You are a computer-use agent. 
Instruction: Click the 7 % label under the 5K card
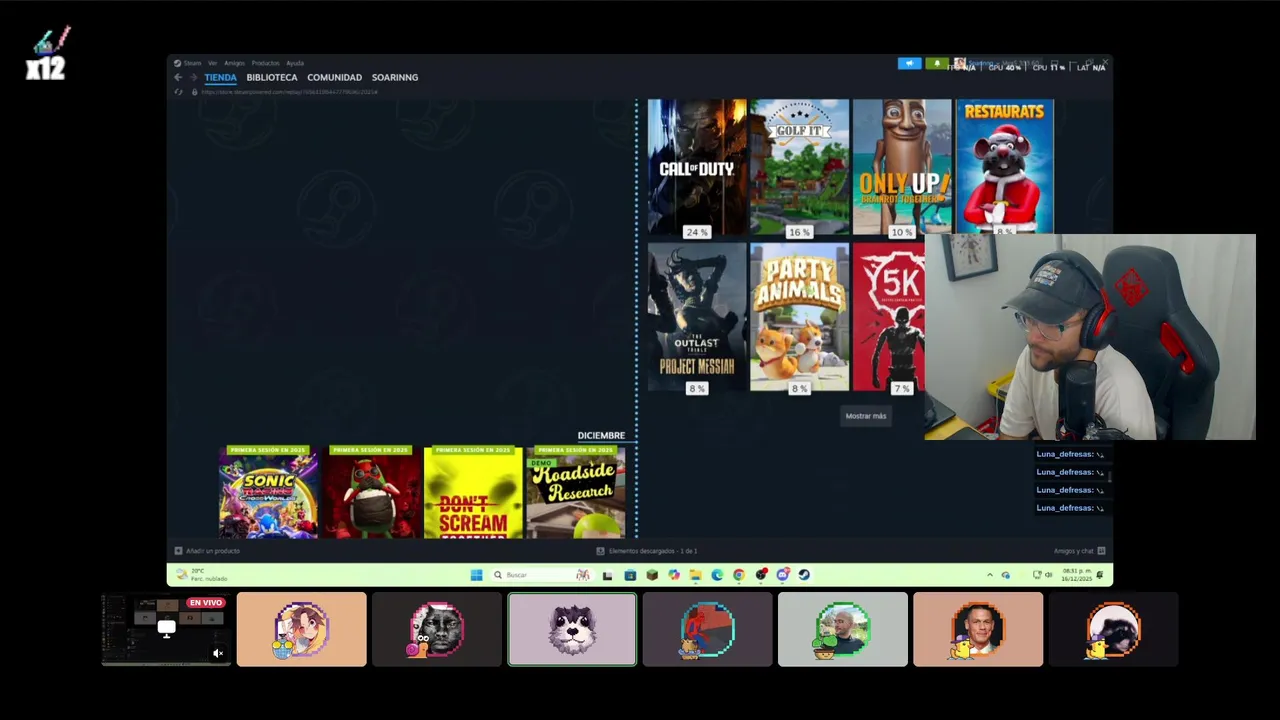coord(901,388)
